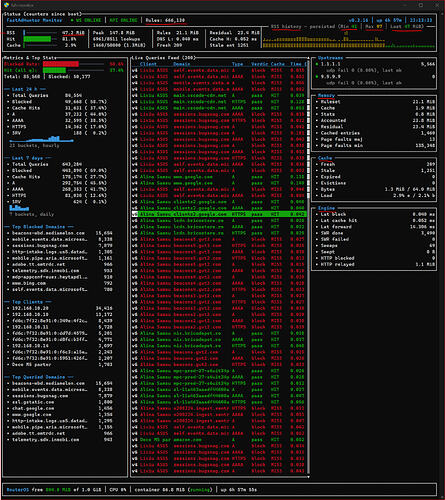Viewport: 445px width, 500px height.
Task: Click the green dot next to upstream 9.9.9.9
Action: tap(317, 77)
